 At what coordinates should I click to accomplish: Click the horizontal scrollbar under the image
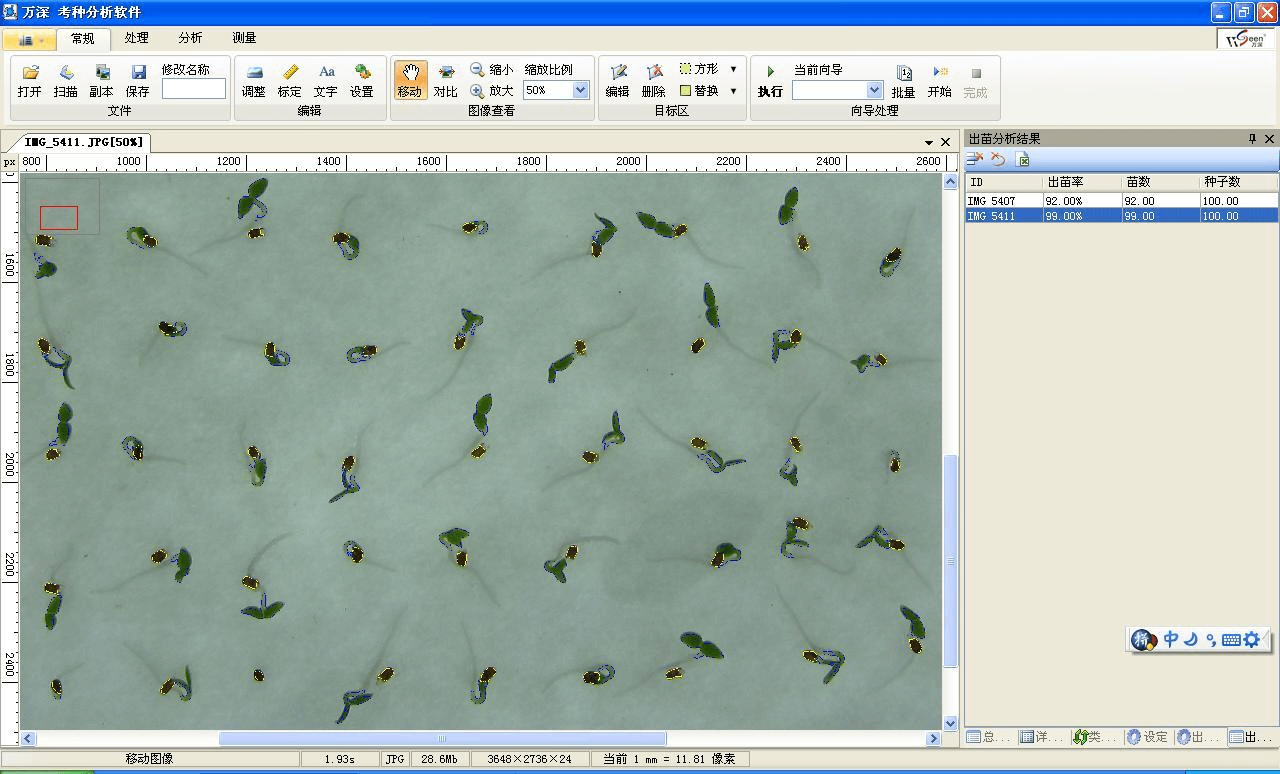[440, 739]
